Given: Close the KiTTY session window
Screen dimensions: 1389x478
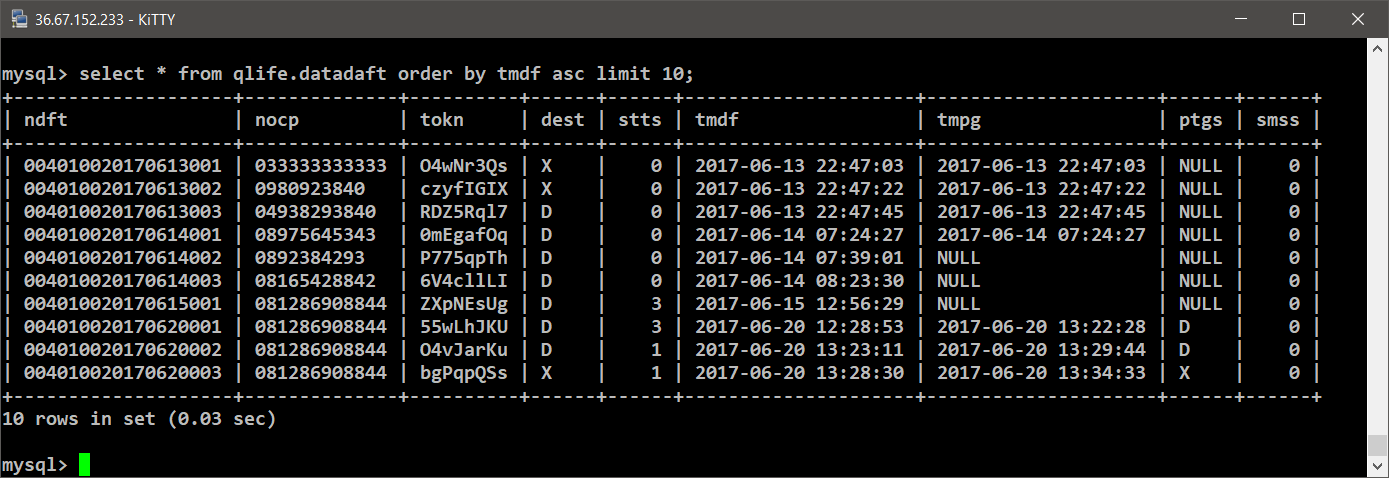Looking at the screenshot, I should 1358,19.
